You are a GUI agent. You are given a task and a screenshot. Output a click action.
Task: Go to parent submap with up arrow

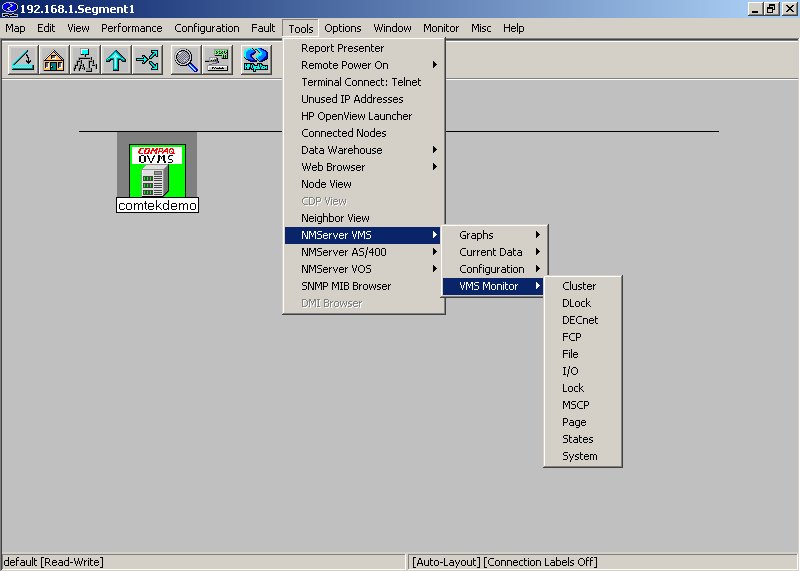pos(116,61)
